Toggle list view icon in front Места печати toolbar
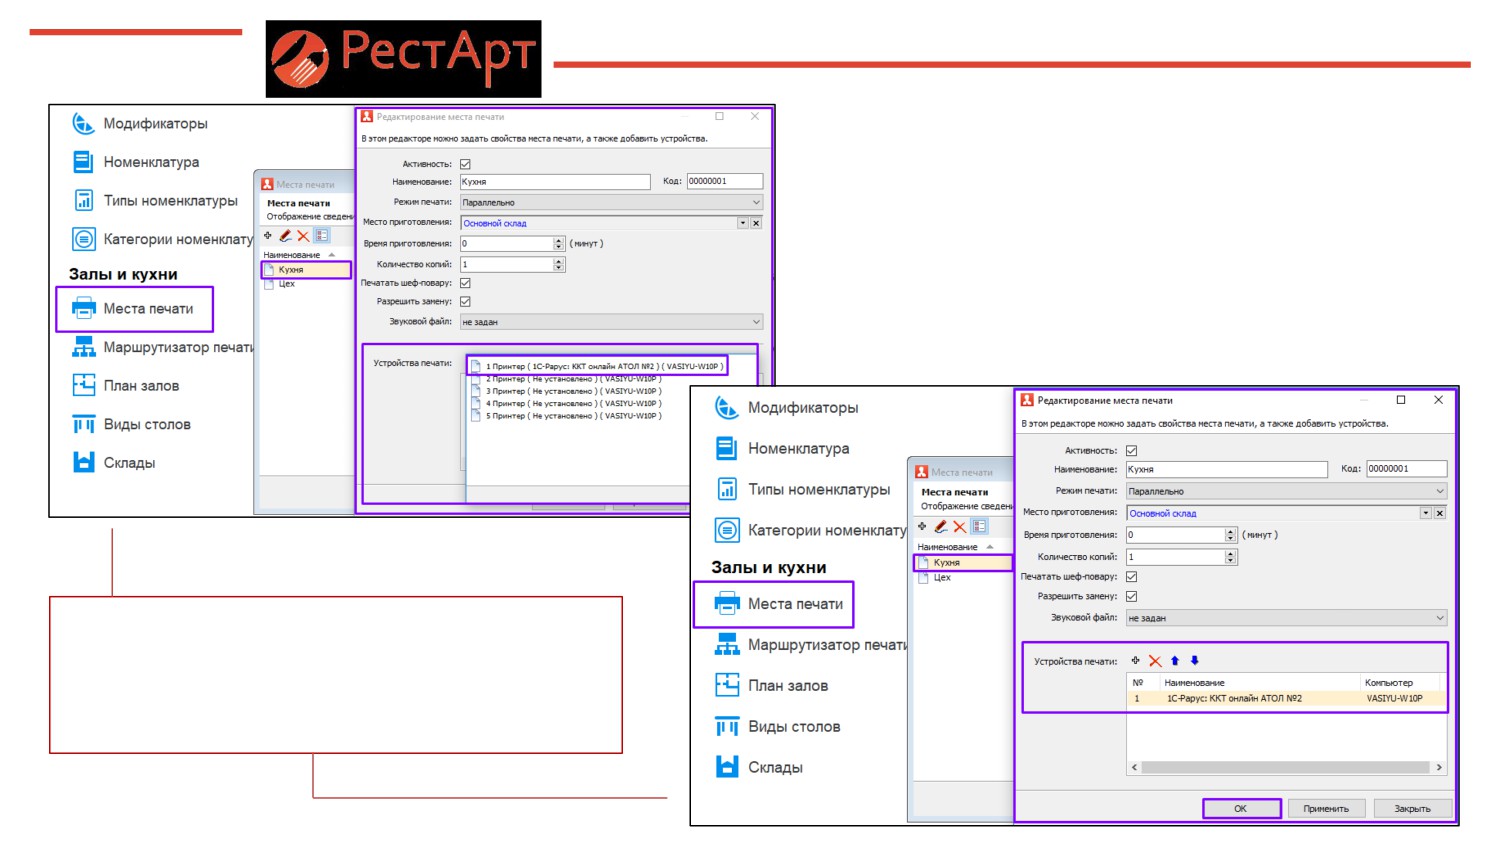 click(x=980, y=527)
